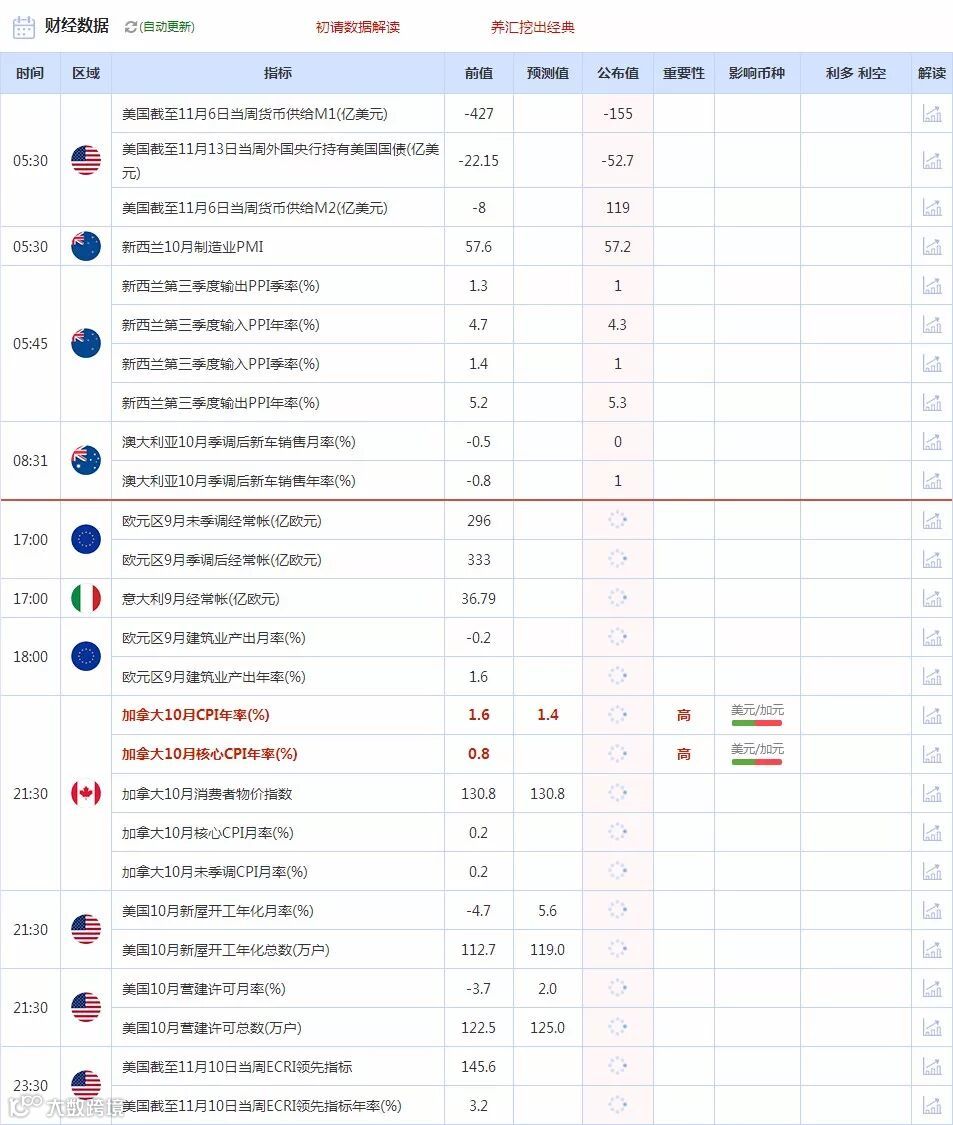Image resolution: width=953 pixels, height=1125 pixels.
Task: Open chart icon for 美国营建许可月率 row
Action: coord(931,988)
